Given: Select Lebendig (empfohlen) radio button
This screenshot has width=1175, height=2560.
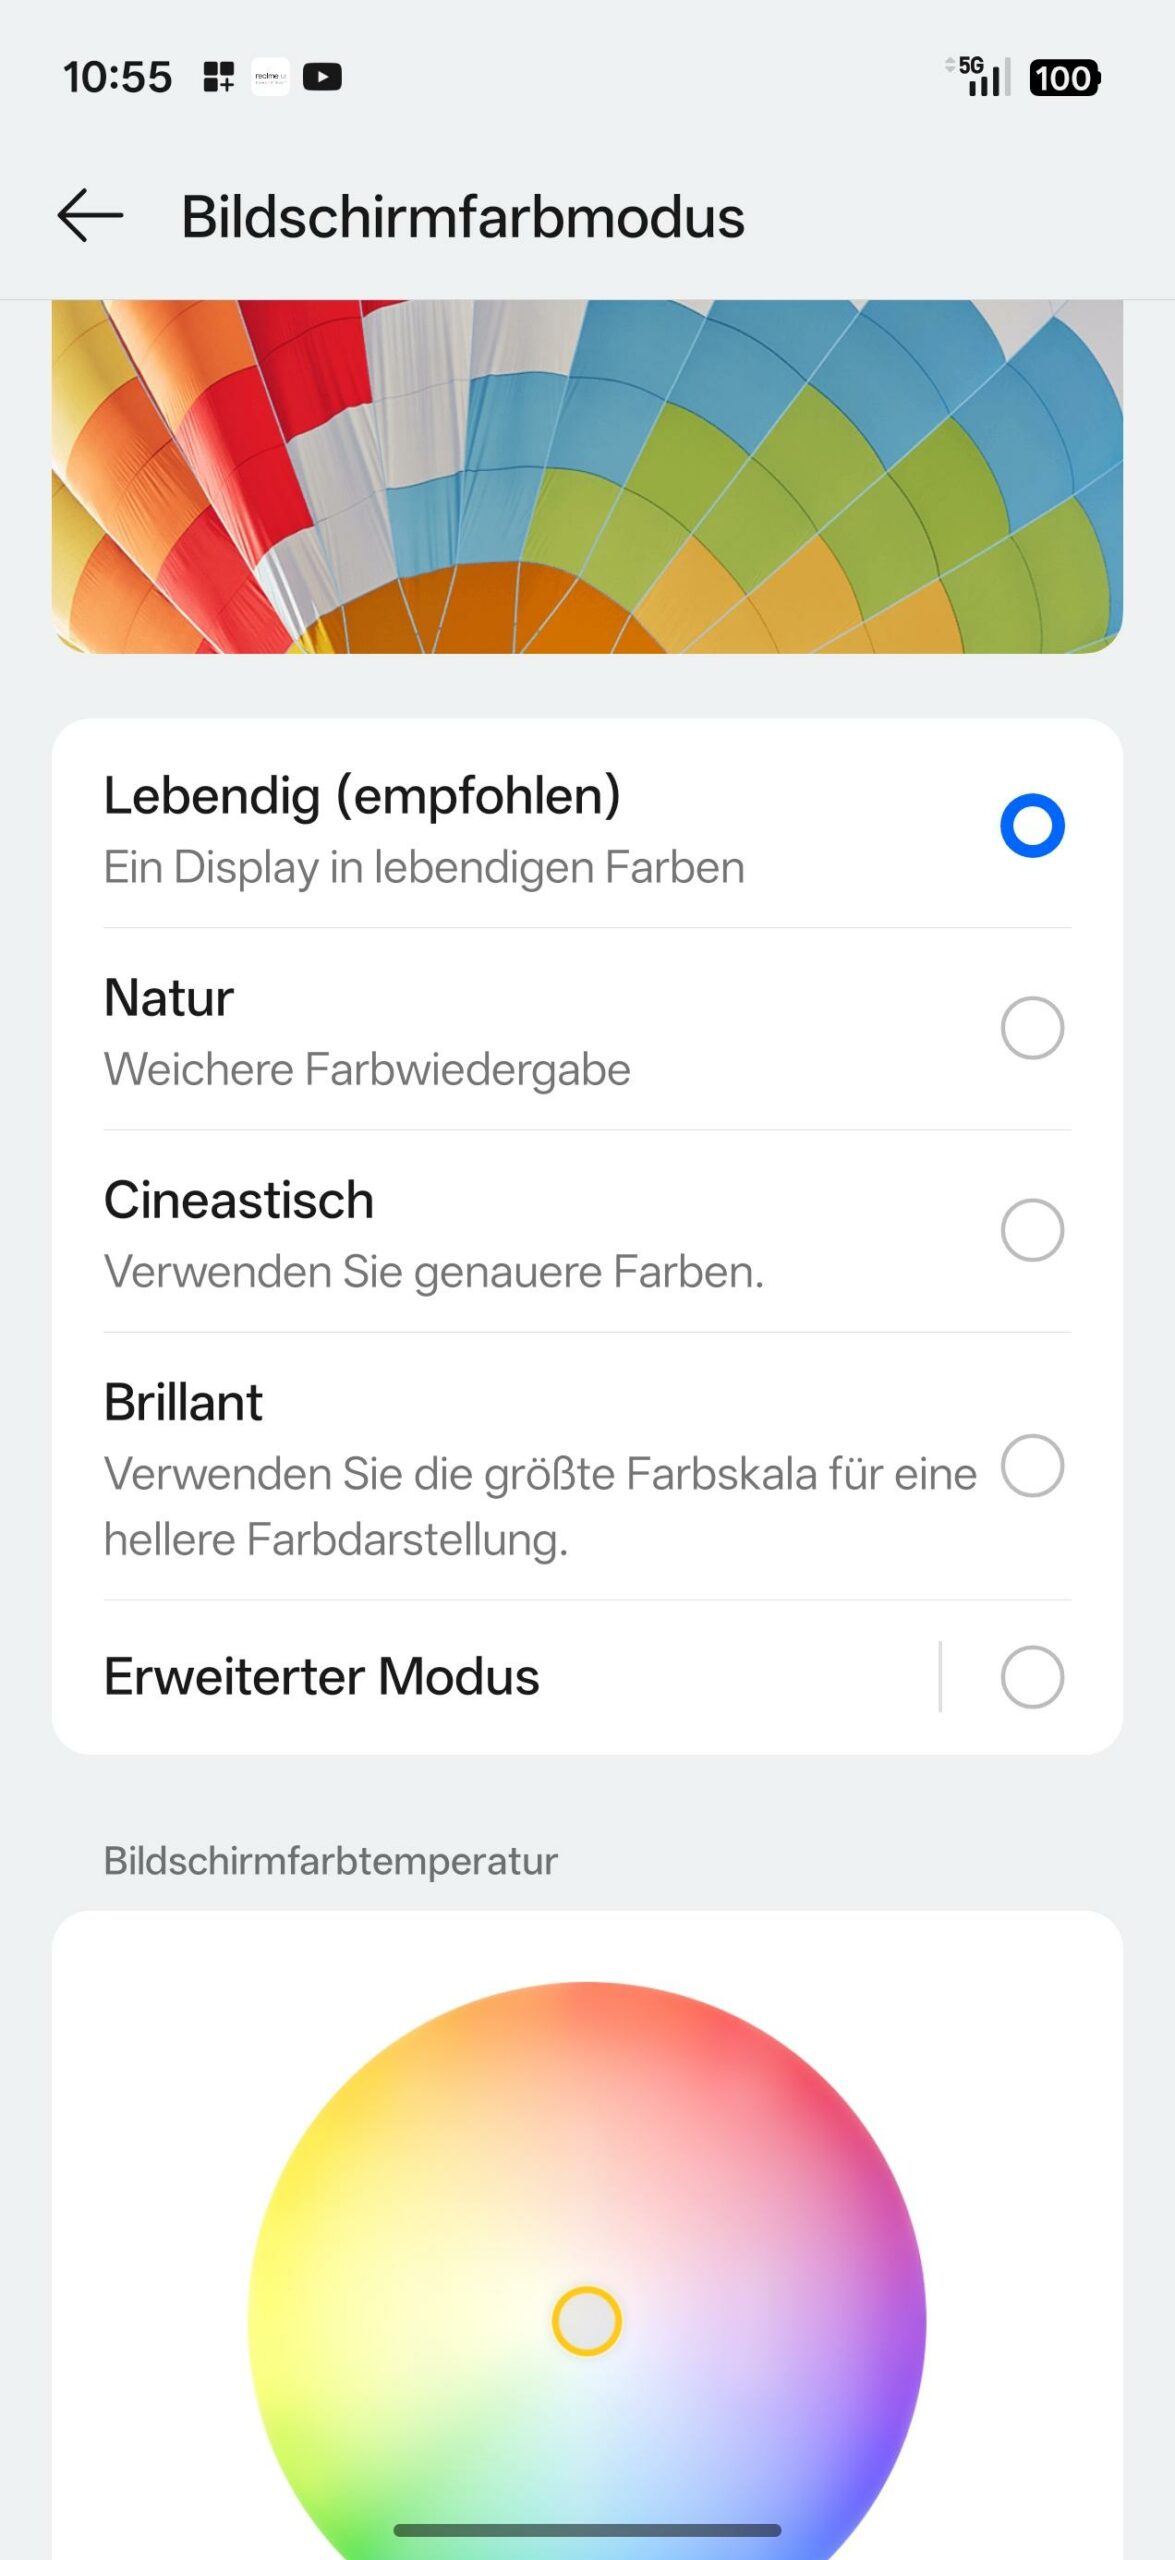Looking at the screenshot, I should coord(1032,826).
